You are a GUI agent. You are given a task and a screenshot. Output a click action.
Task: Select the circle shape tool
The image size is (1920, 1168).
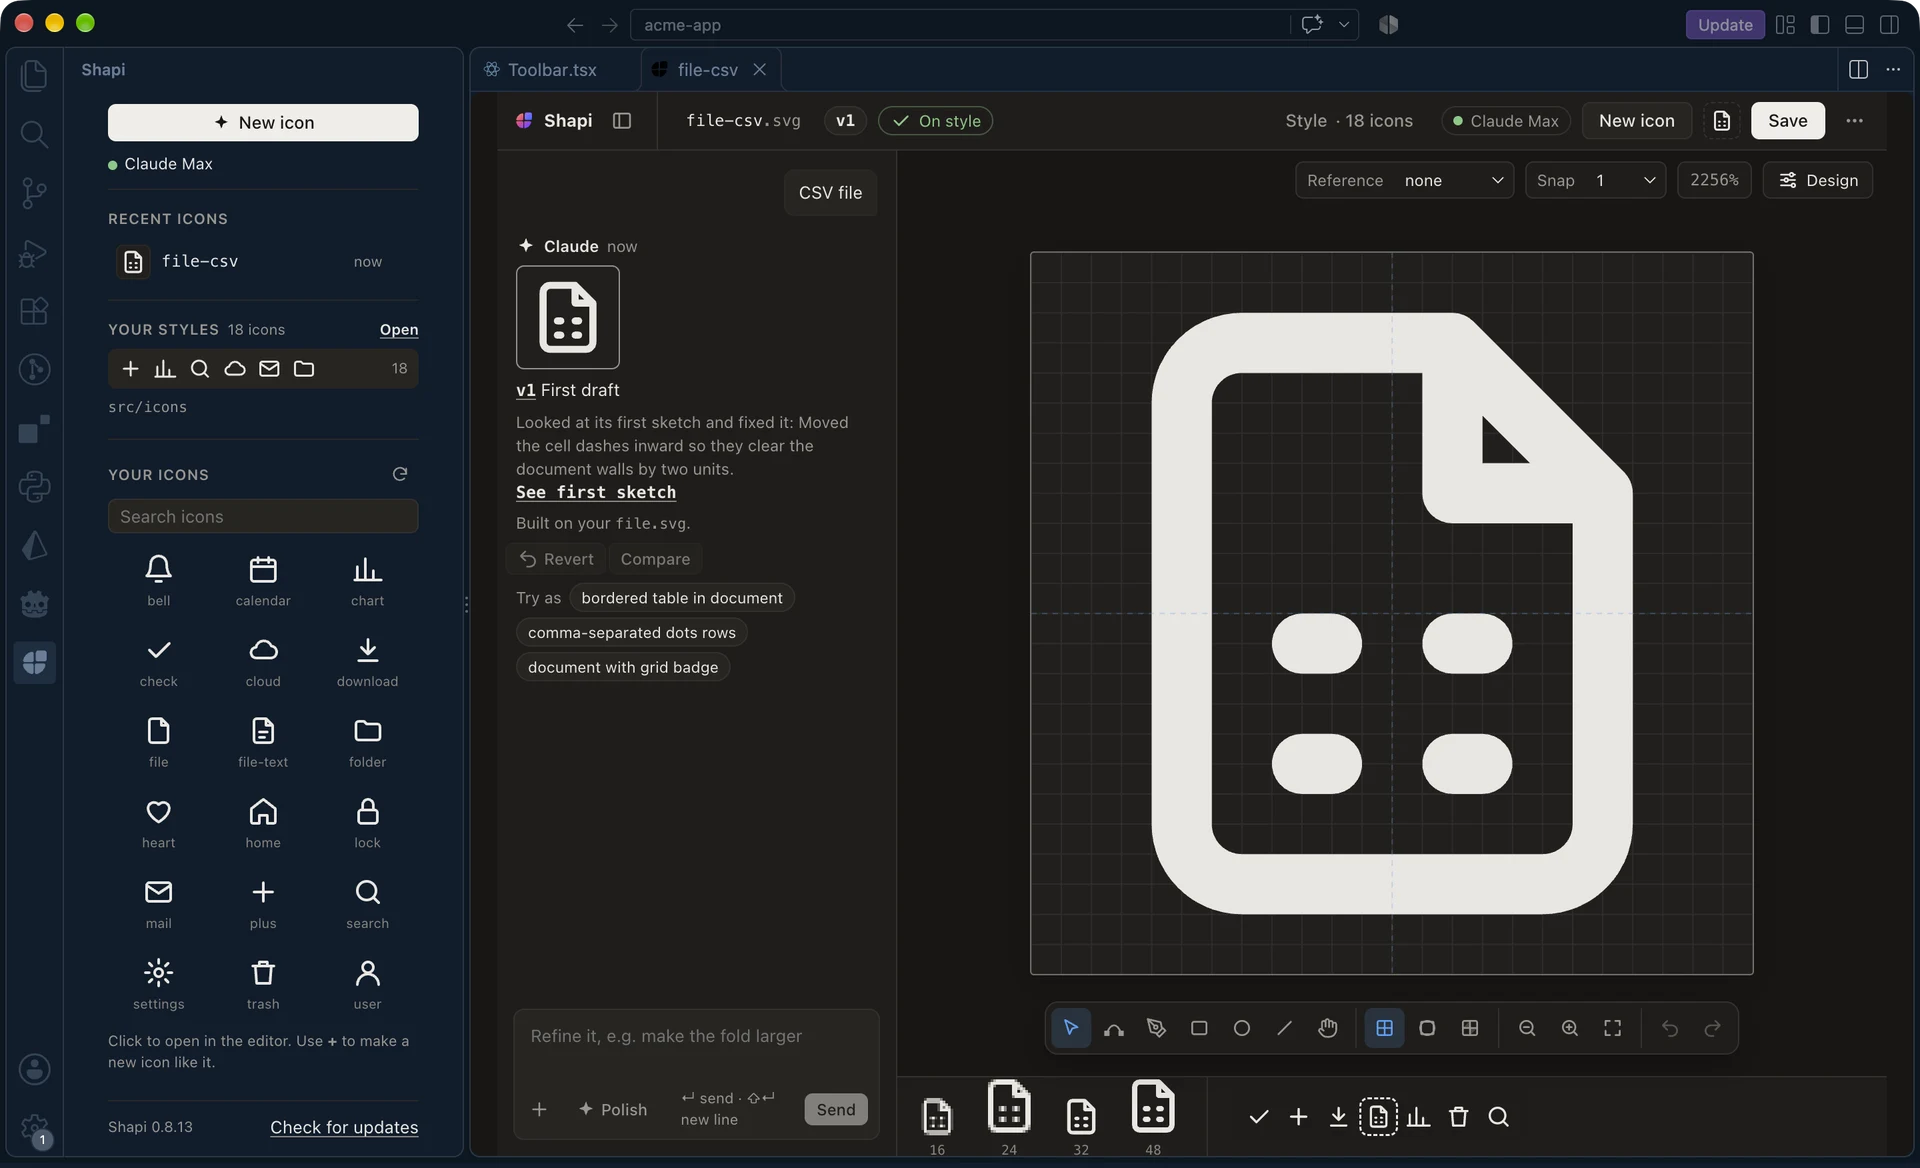click(1242, 1028)
